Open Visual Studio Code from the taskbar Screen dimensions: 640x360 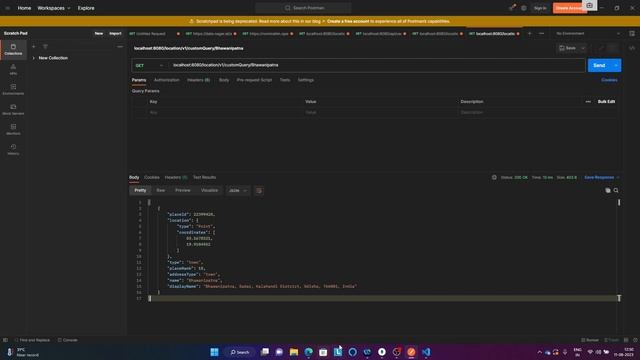426,352
